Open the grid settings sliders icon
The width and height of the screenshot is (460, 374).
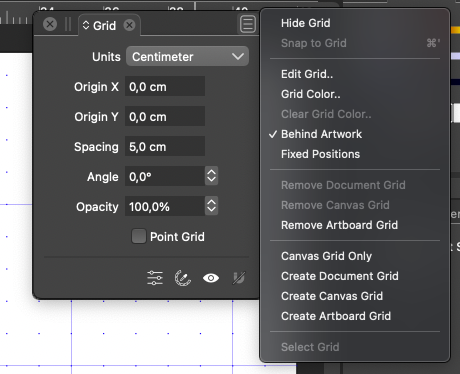click(155, 278)
